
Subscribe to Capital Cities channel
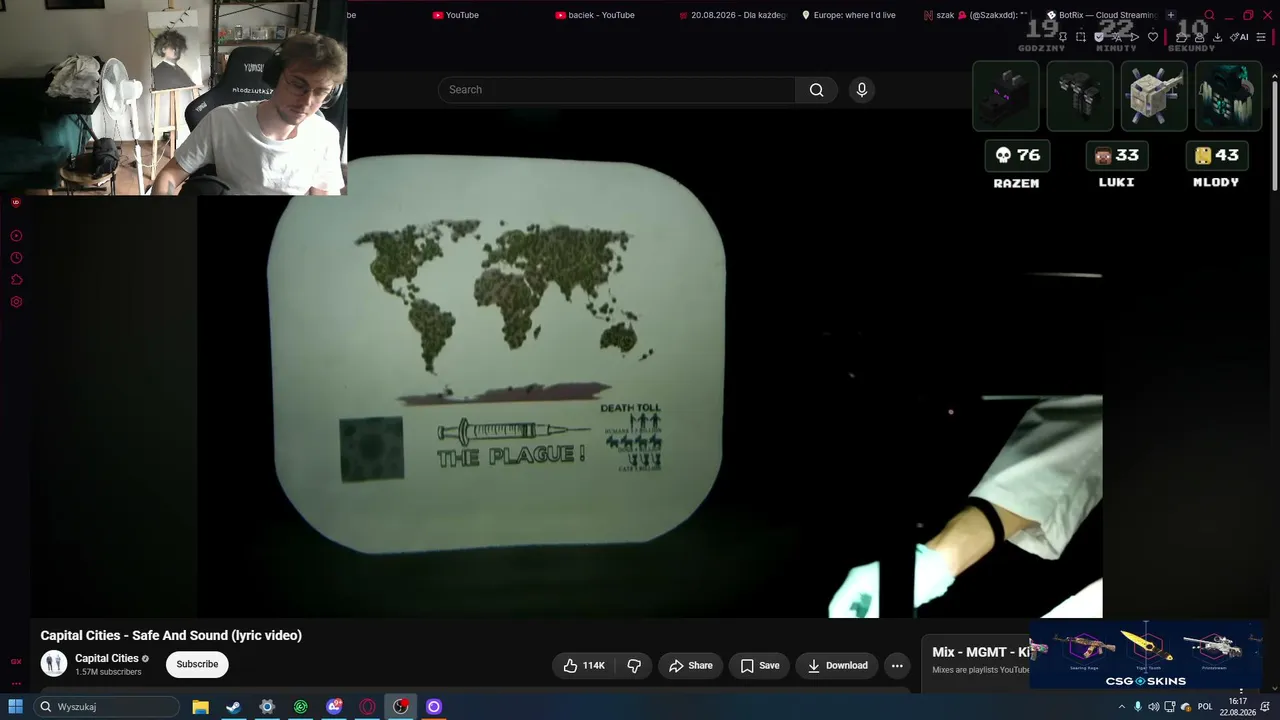click(x=197, y=664)
